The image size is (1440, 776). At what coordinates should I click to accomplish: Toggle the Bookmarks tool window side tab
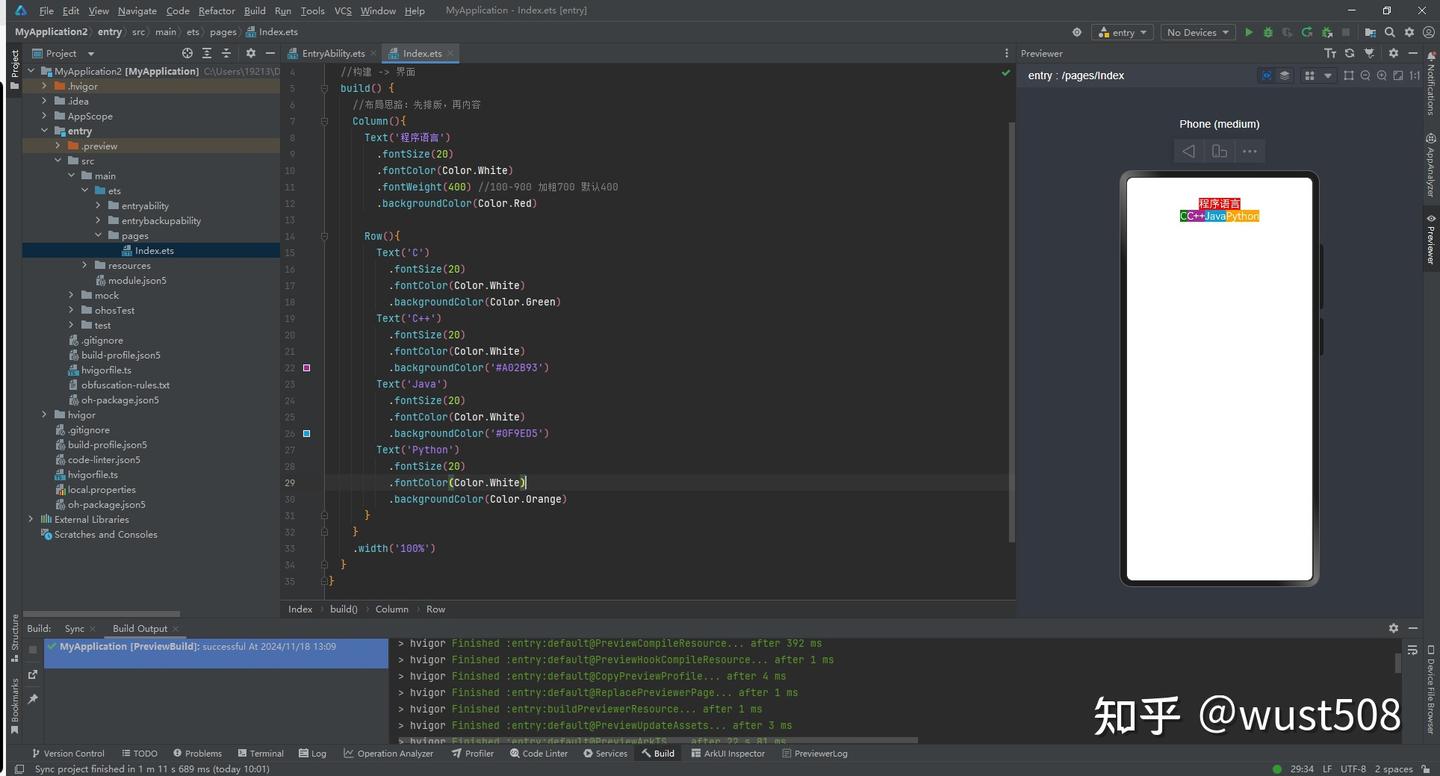click(x=14, y=706)
